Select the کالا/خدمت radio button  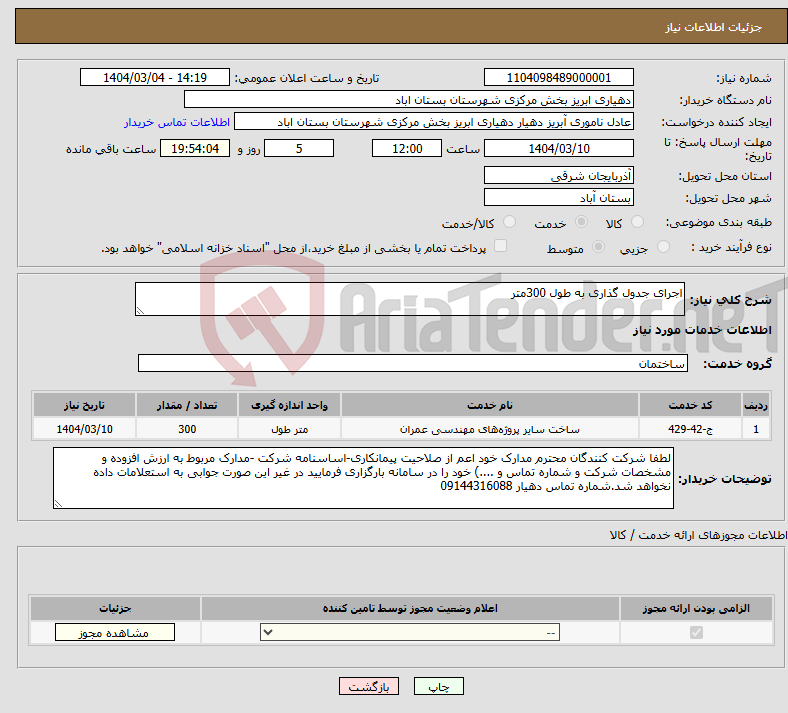click(510, 222)
